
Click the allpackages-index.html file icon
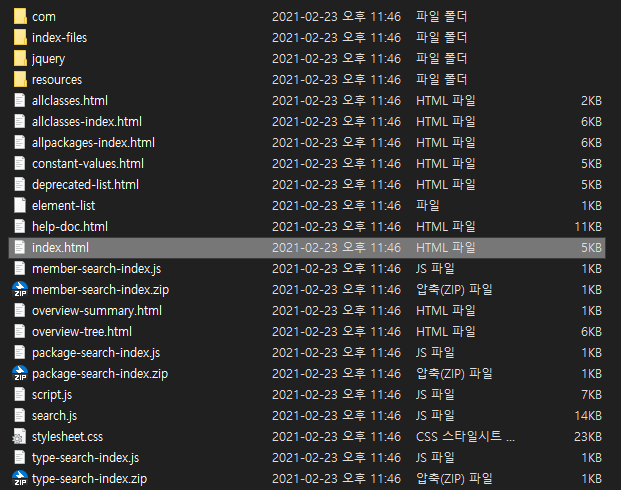20,143
